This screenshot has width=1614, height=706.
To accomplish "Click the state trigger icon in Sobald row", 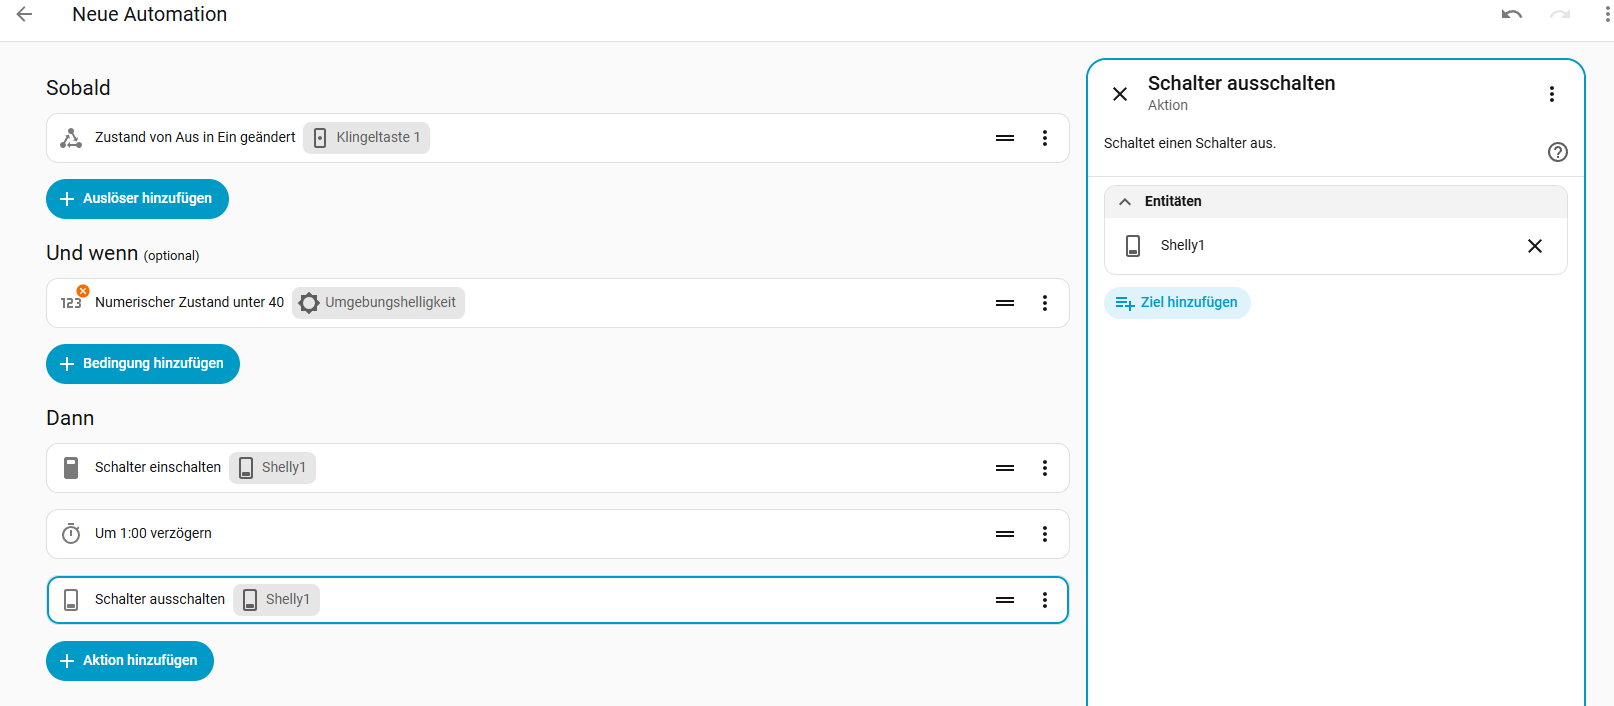I will [71, 138].
